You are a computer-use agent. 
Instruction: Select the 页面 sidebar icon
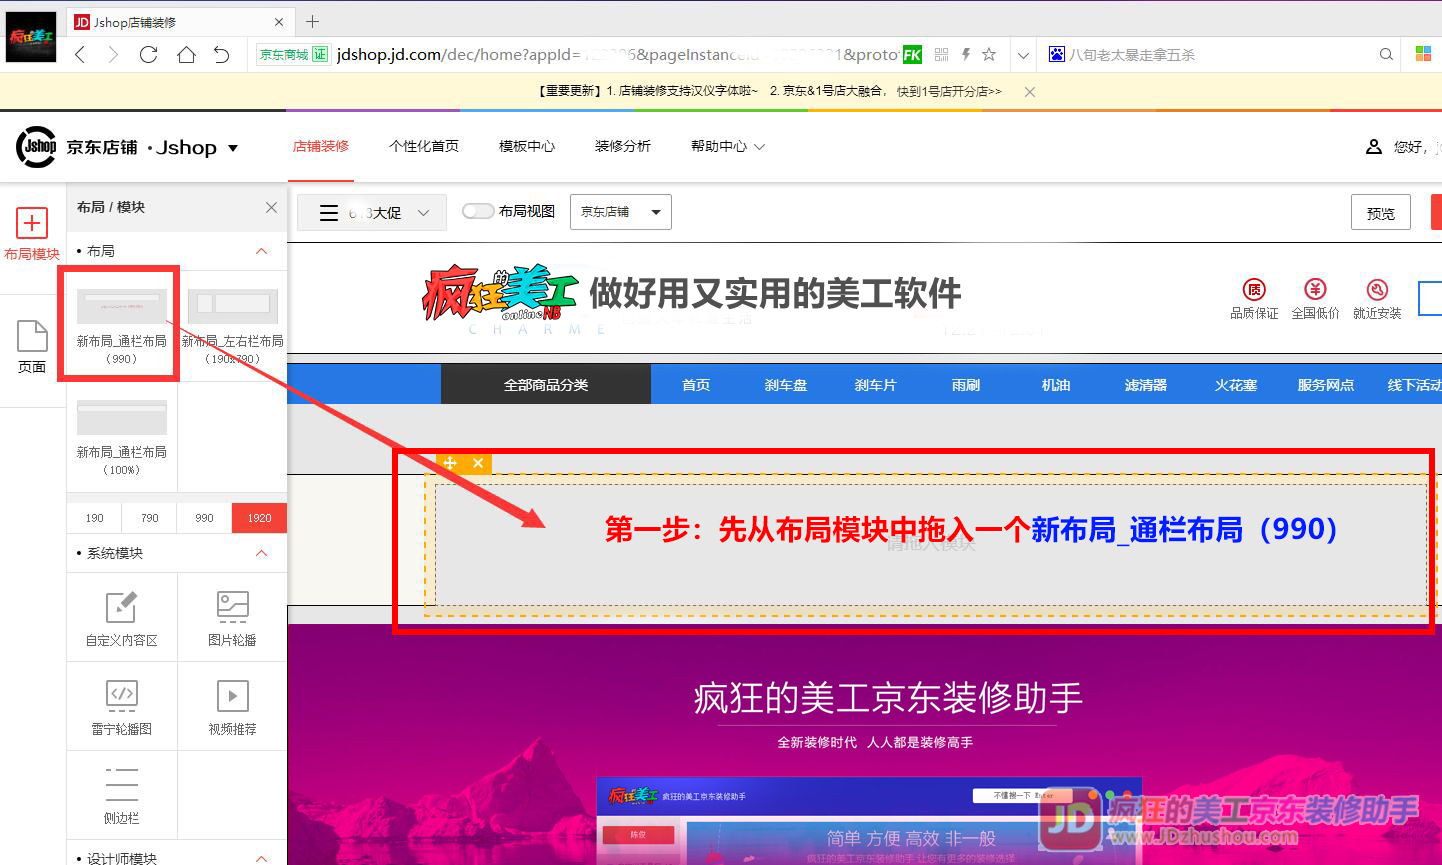[32, 348]
